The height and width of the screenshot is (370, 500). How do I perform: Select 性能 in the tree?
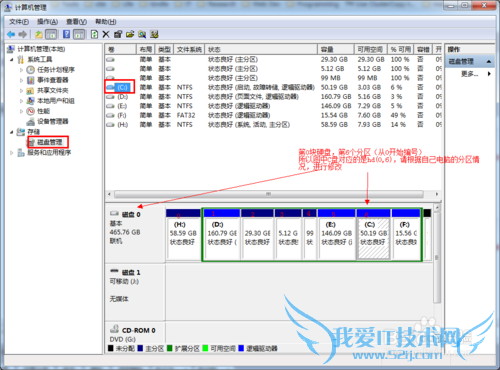tap(43, 111)
